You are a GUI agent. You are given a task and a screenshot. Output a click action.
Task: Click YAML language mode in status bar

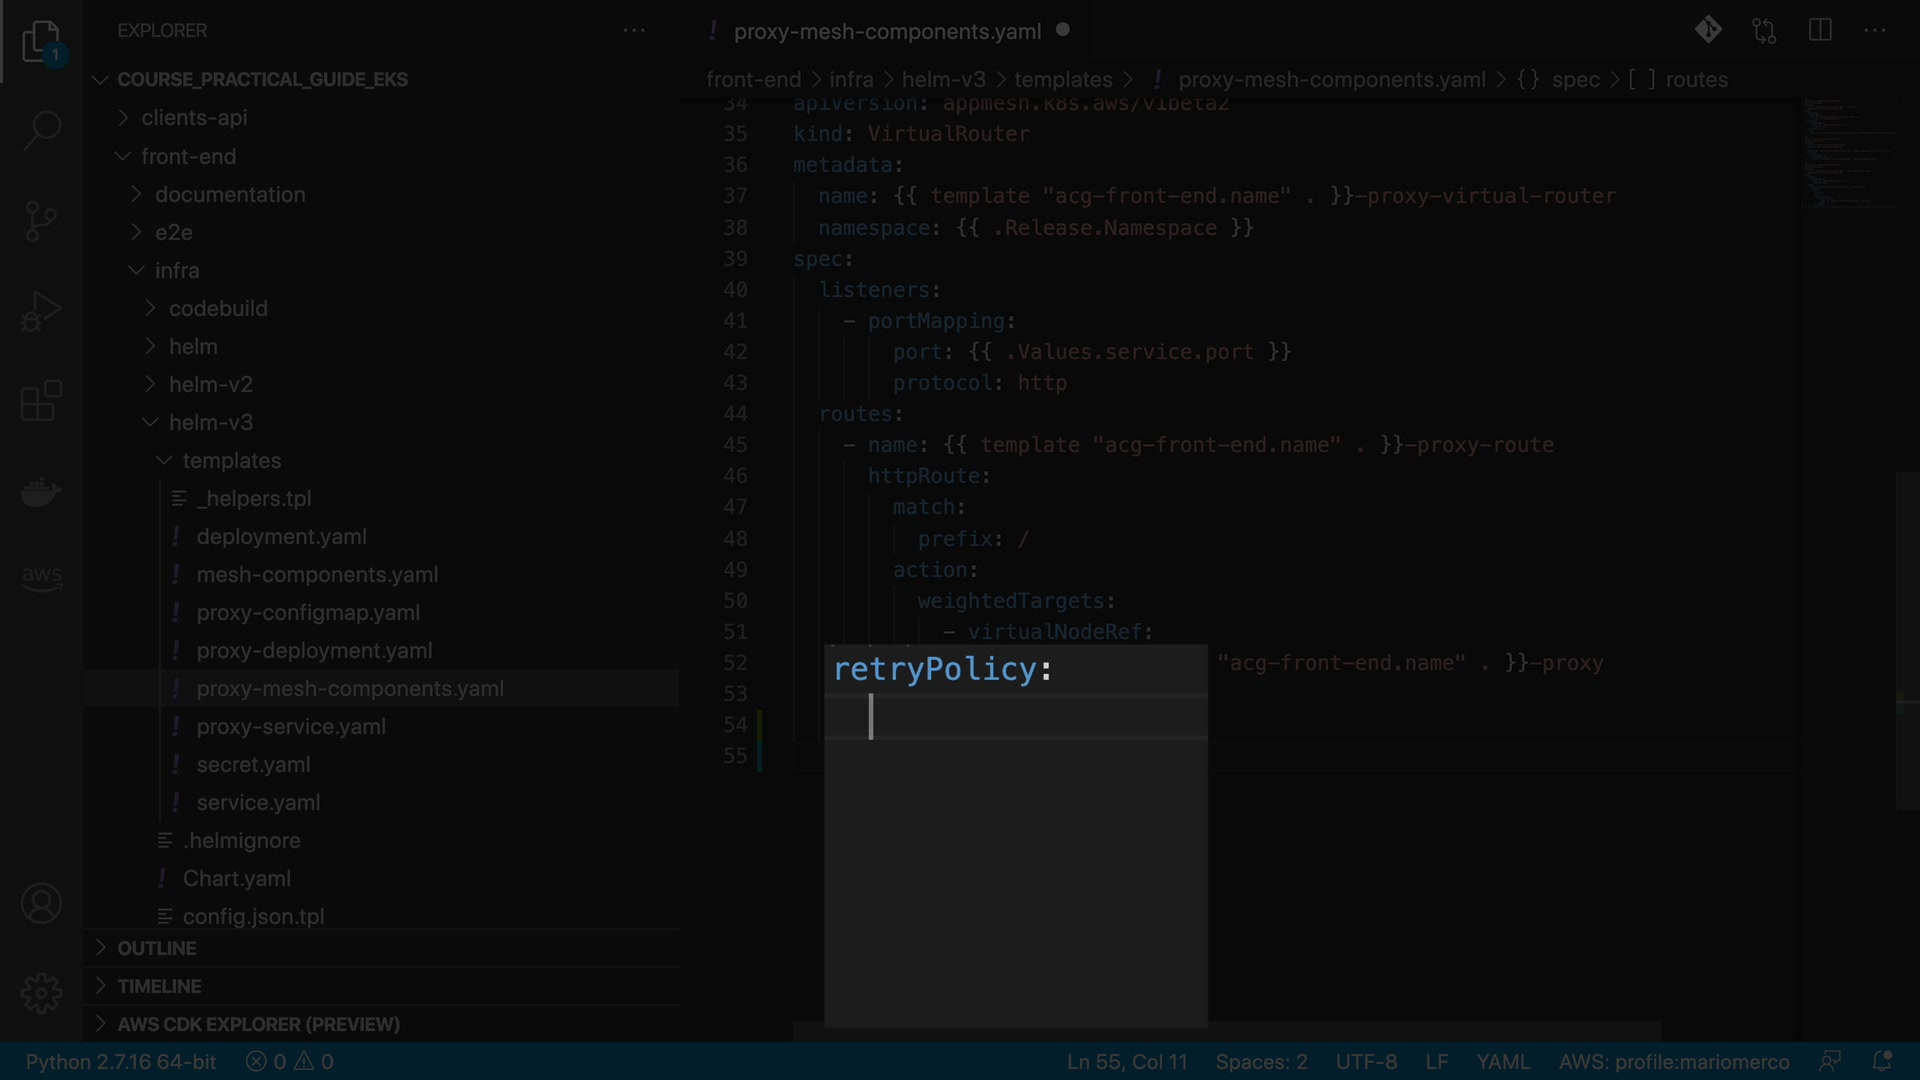click(1503, 1062)
